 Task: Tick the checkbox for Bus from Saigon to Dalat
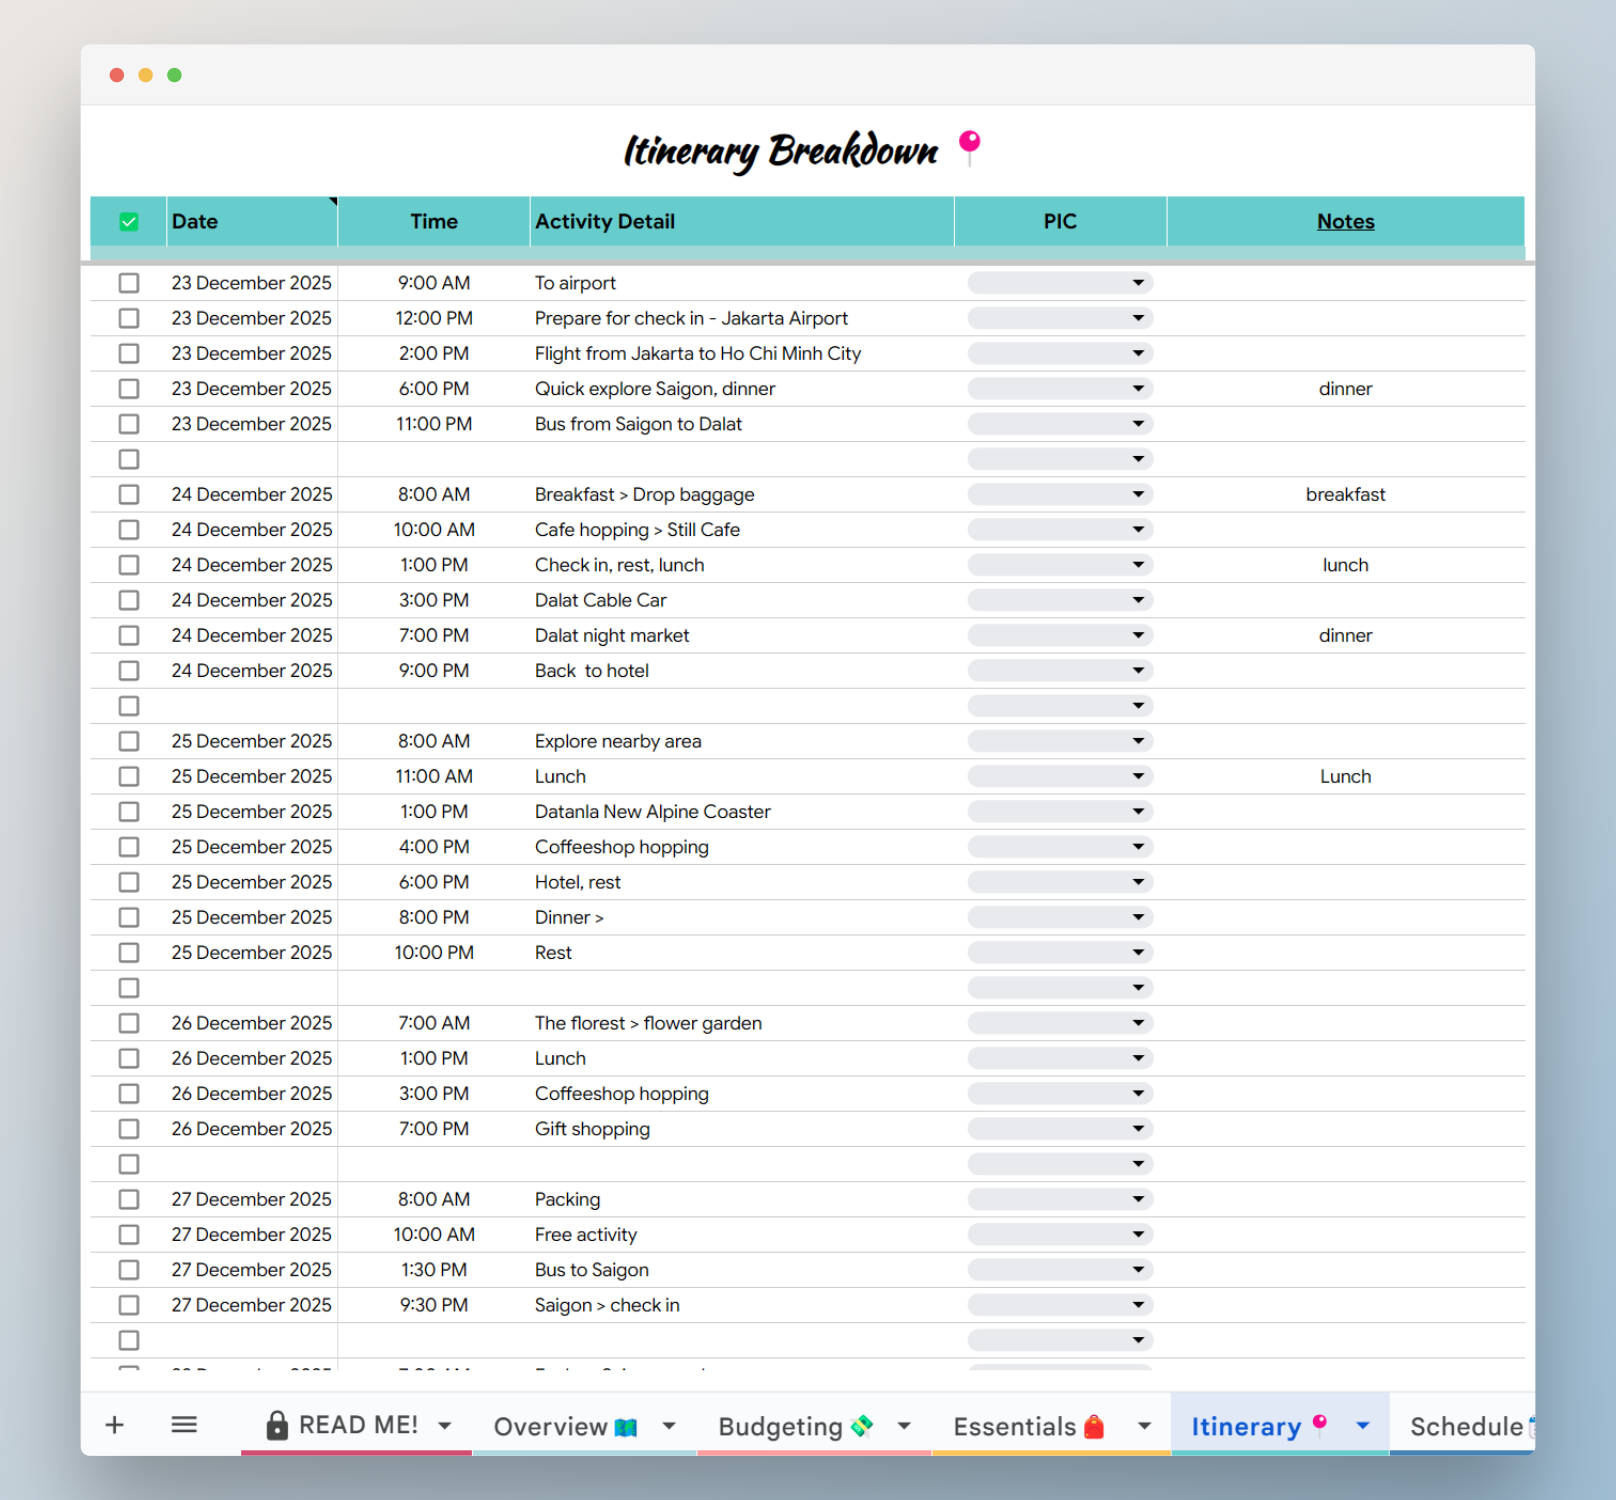(129, 424)
